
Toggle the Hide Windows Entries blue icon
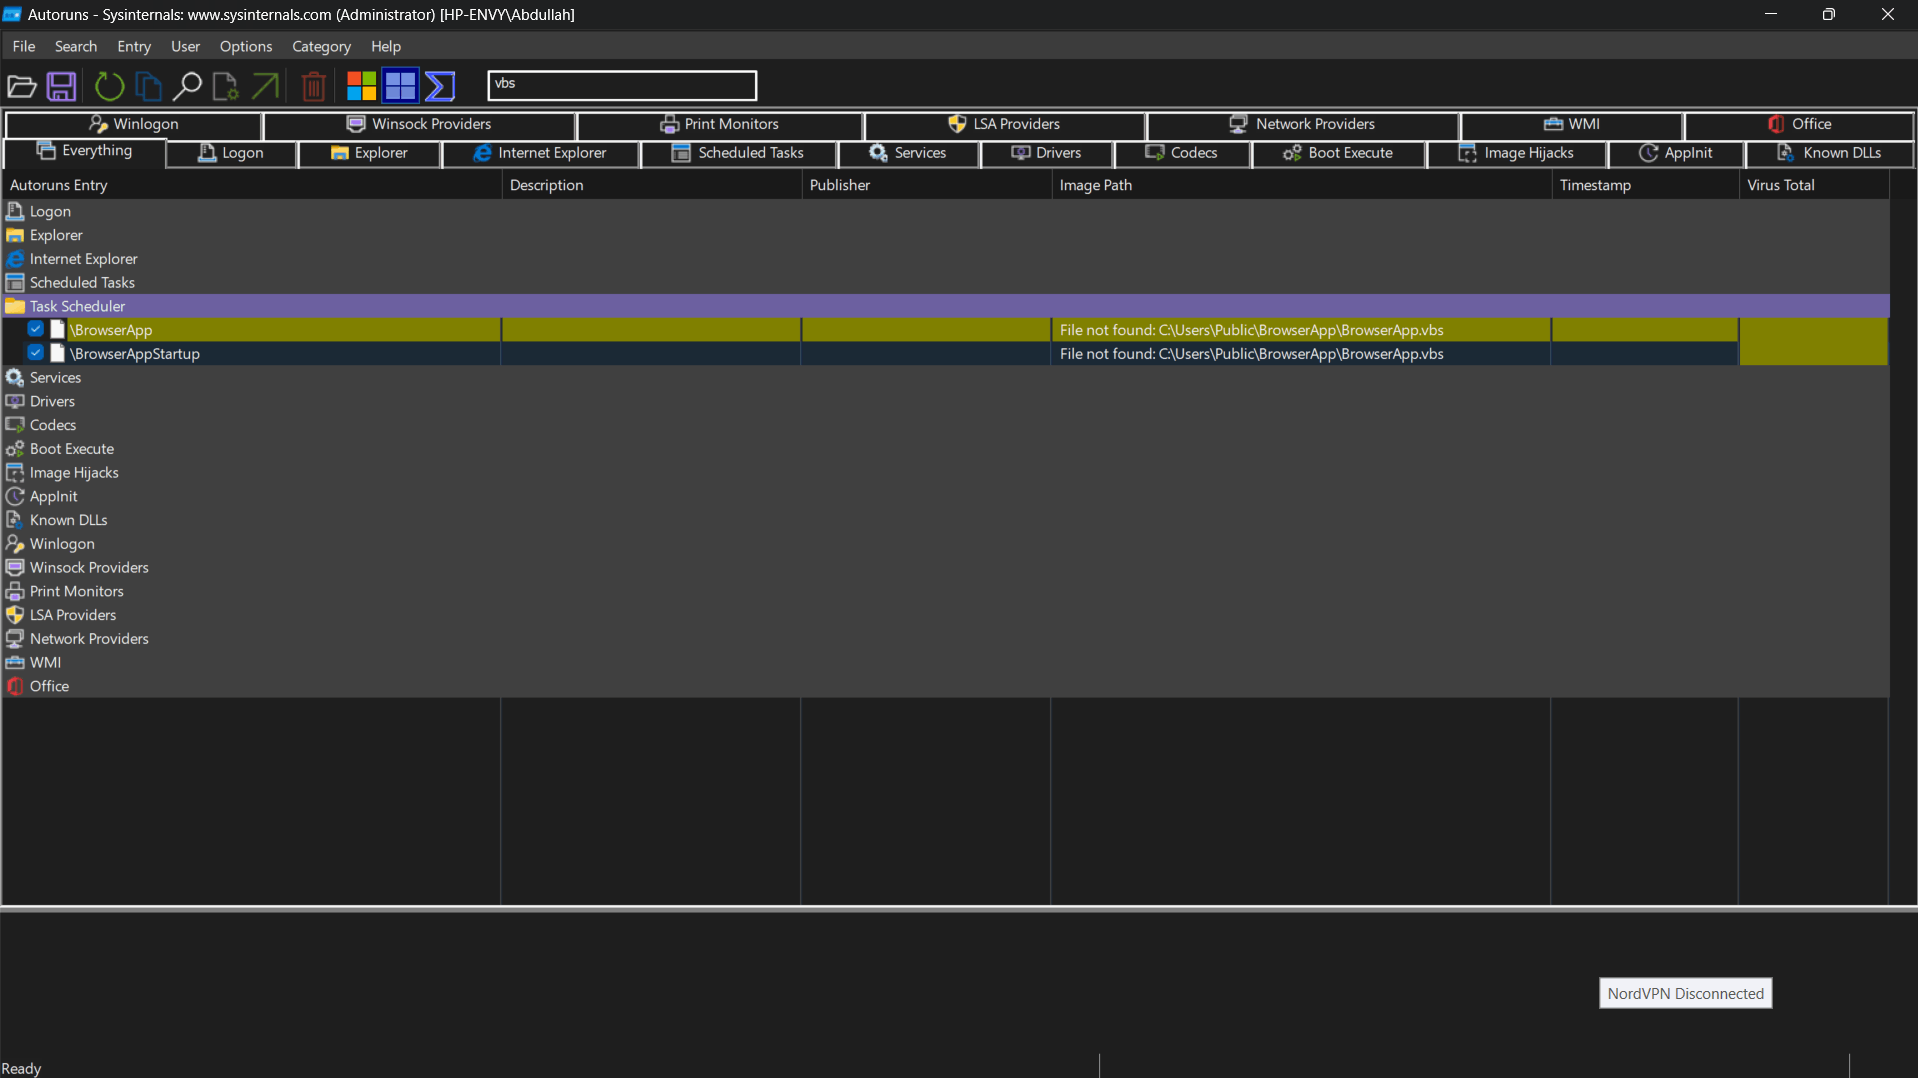[400, 86]
